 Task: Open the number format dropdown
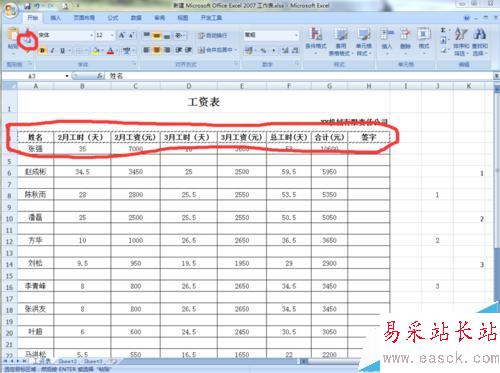[x=296, y=35]
